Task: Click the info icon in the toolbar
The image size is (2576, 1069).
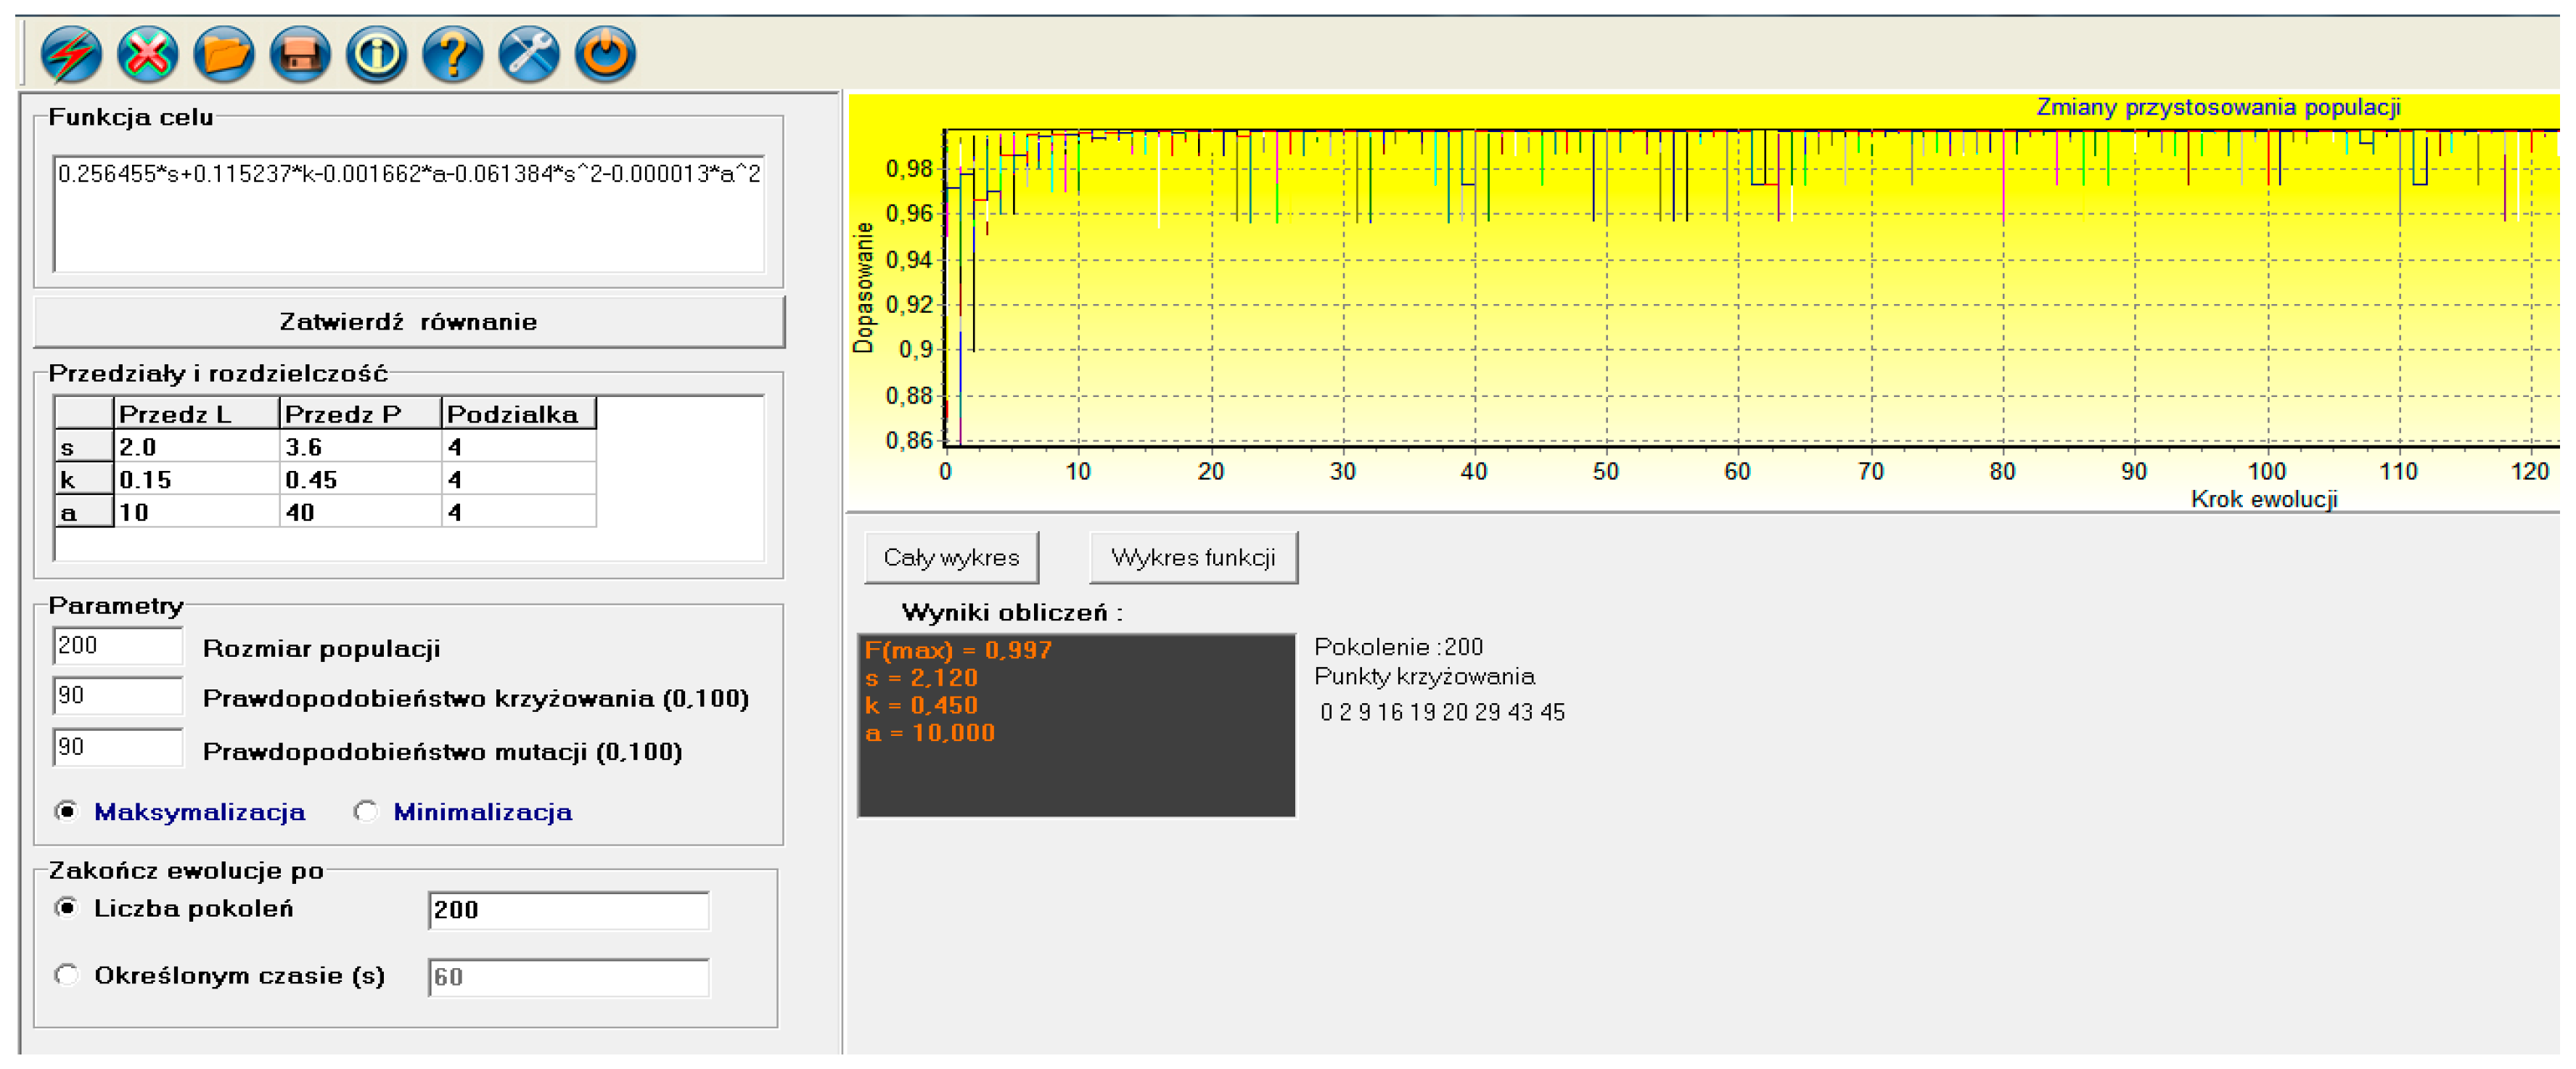Action: coord(376,54)
